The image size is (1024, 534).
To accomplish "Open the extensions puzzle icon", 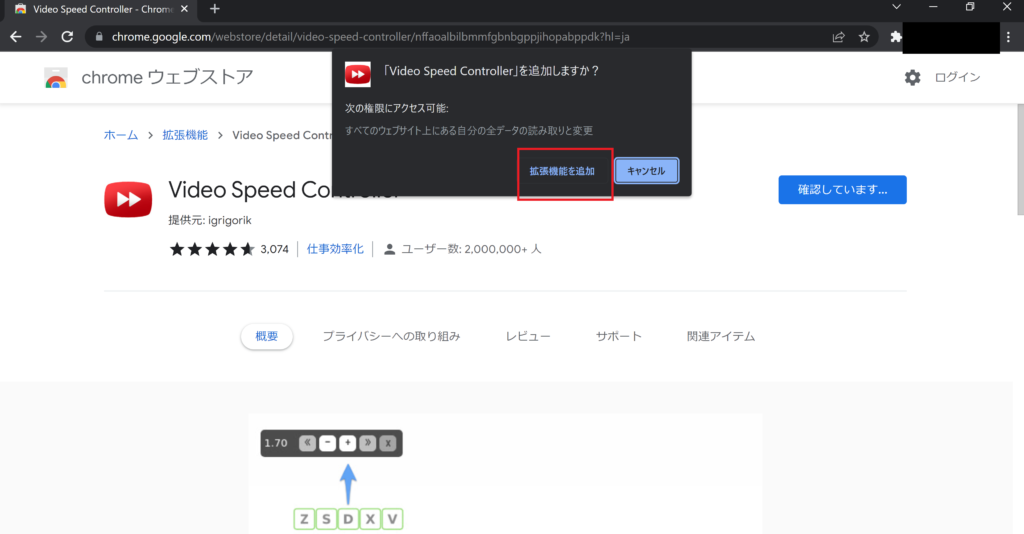I will click(x=896, y=37).
